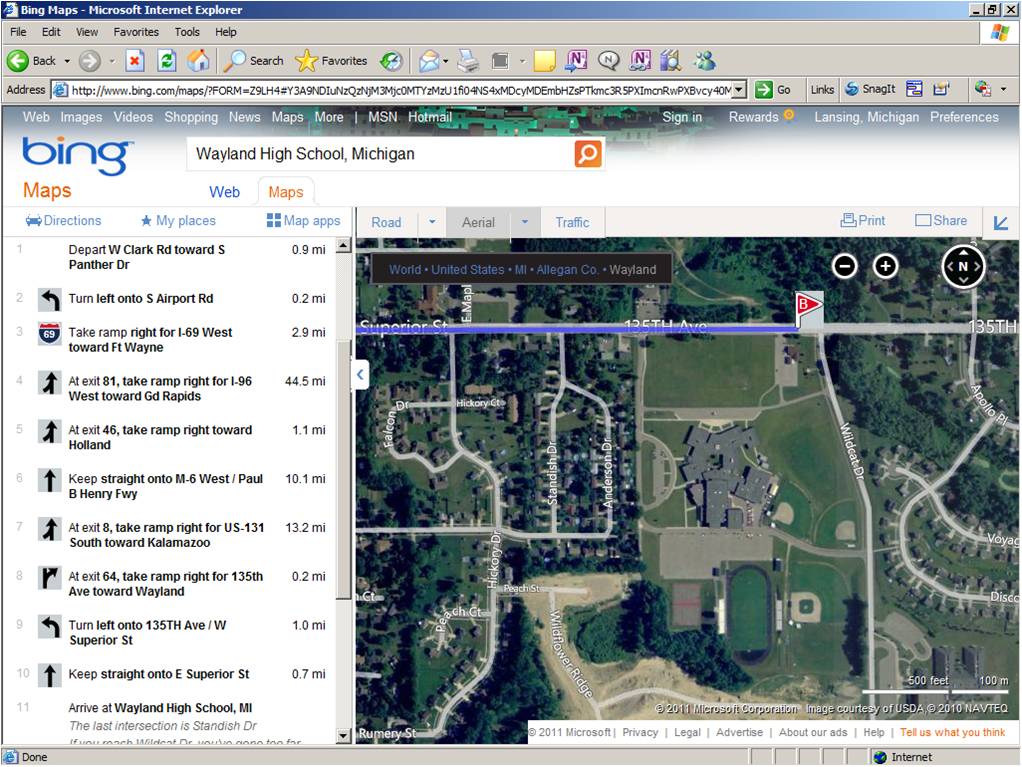Screen dimensions: 1022x767
Task: Open the Help menu
Action: point(226,32)
